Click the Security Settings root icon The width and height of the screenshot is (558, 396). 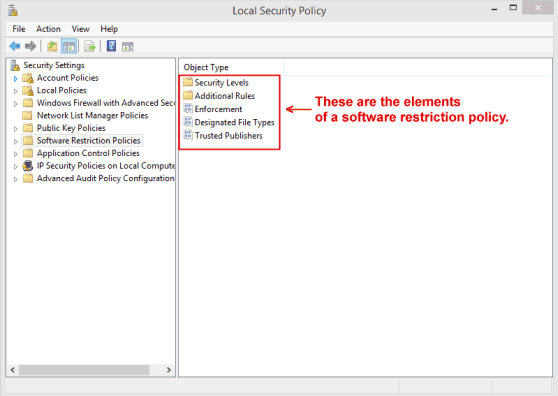15,65
